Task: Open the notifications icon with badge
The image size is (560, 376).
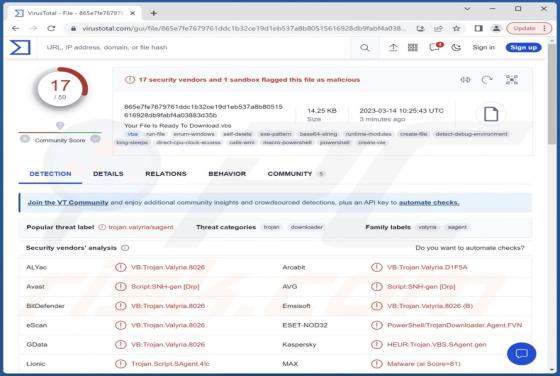Action: [435, 47]
